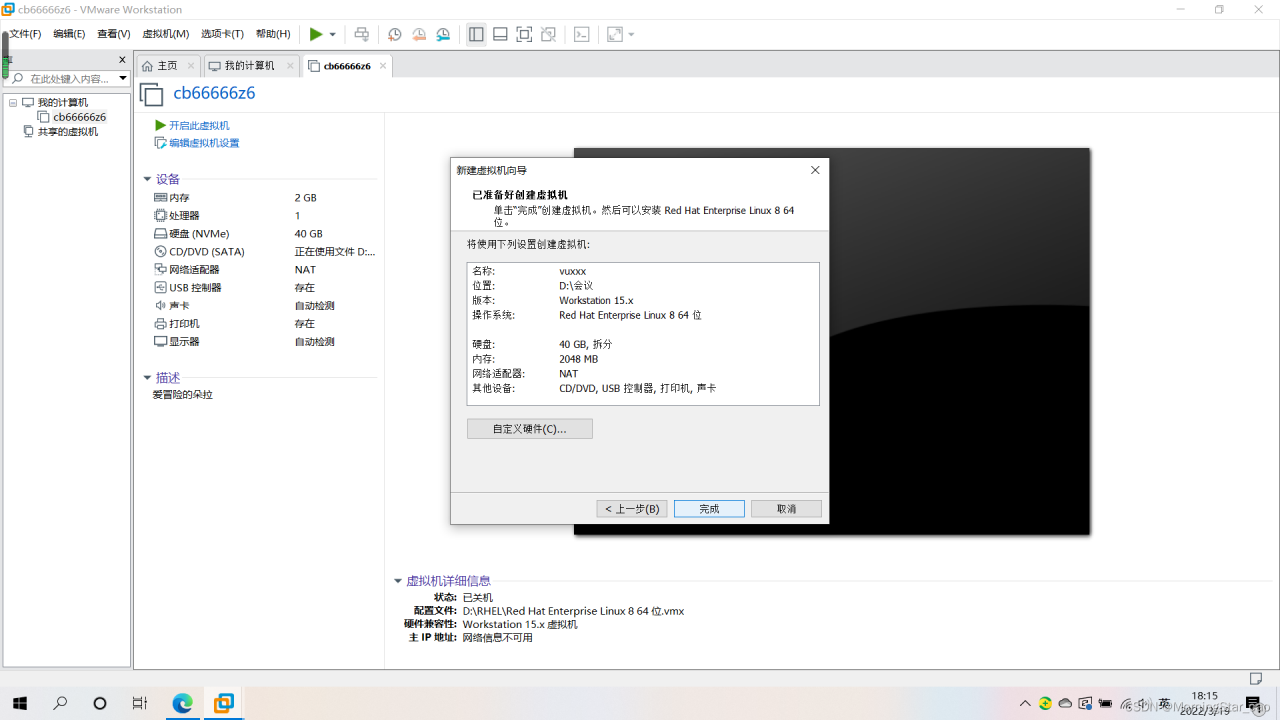Screen dimensions: 1280x720
Task: Click the 显示器 display device icon
Action: [x=160, y=342]
